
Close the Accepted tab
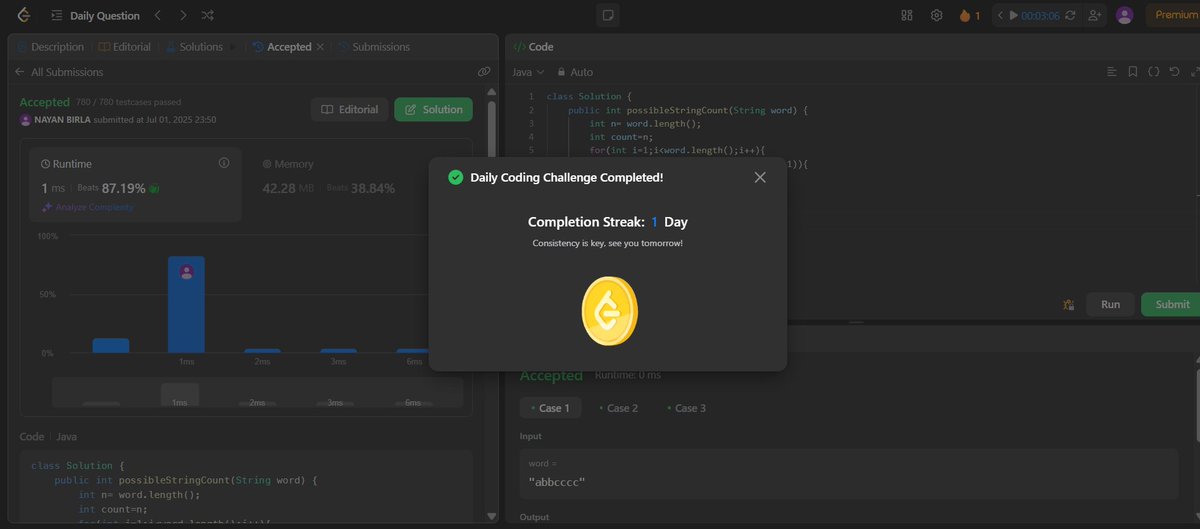(x=320, y=47)
